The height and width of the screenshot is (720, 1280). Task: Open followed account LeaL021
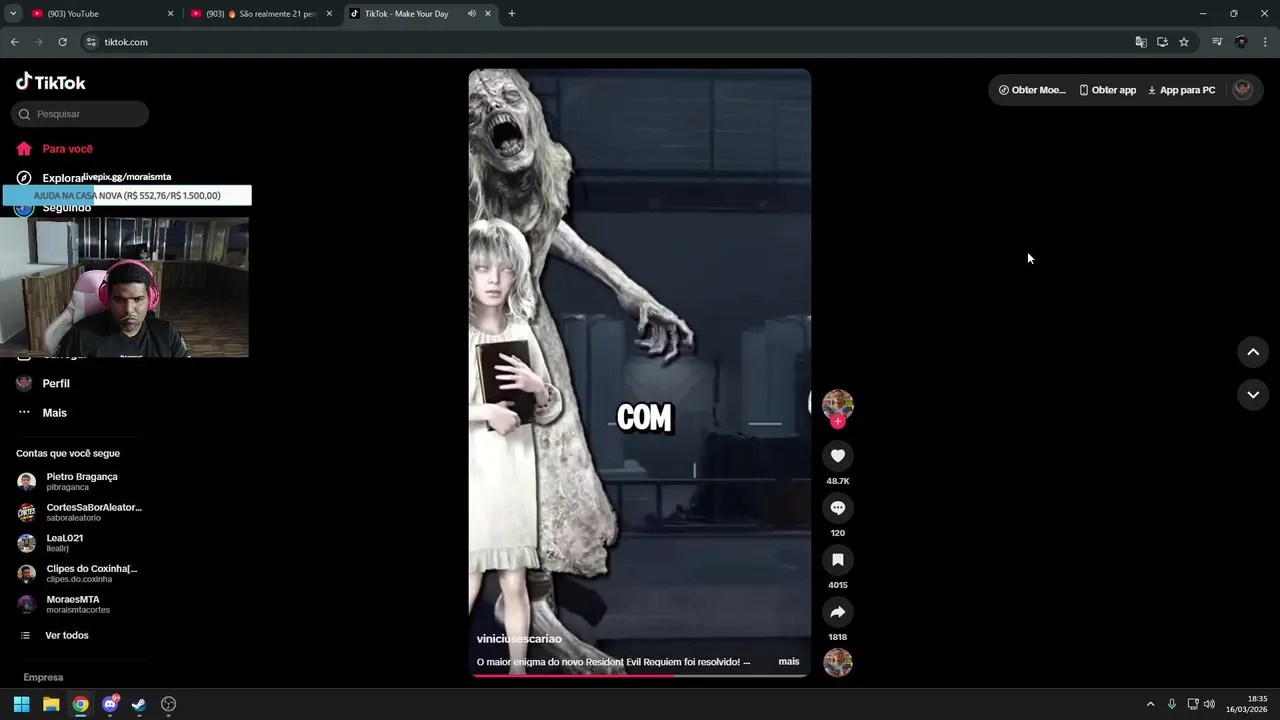click(x=80, y=543)
